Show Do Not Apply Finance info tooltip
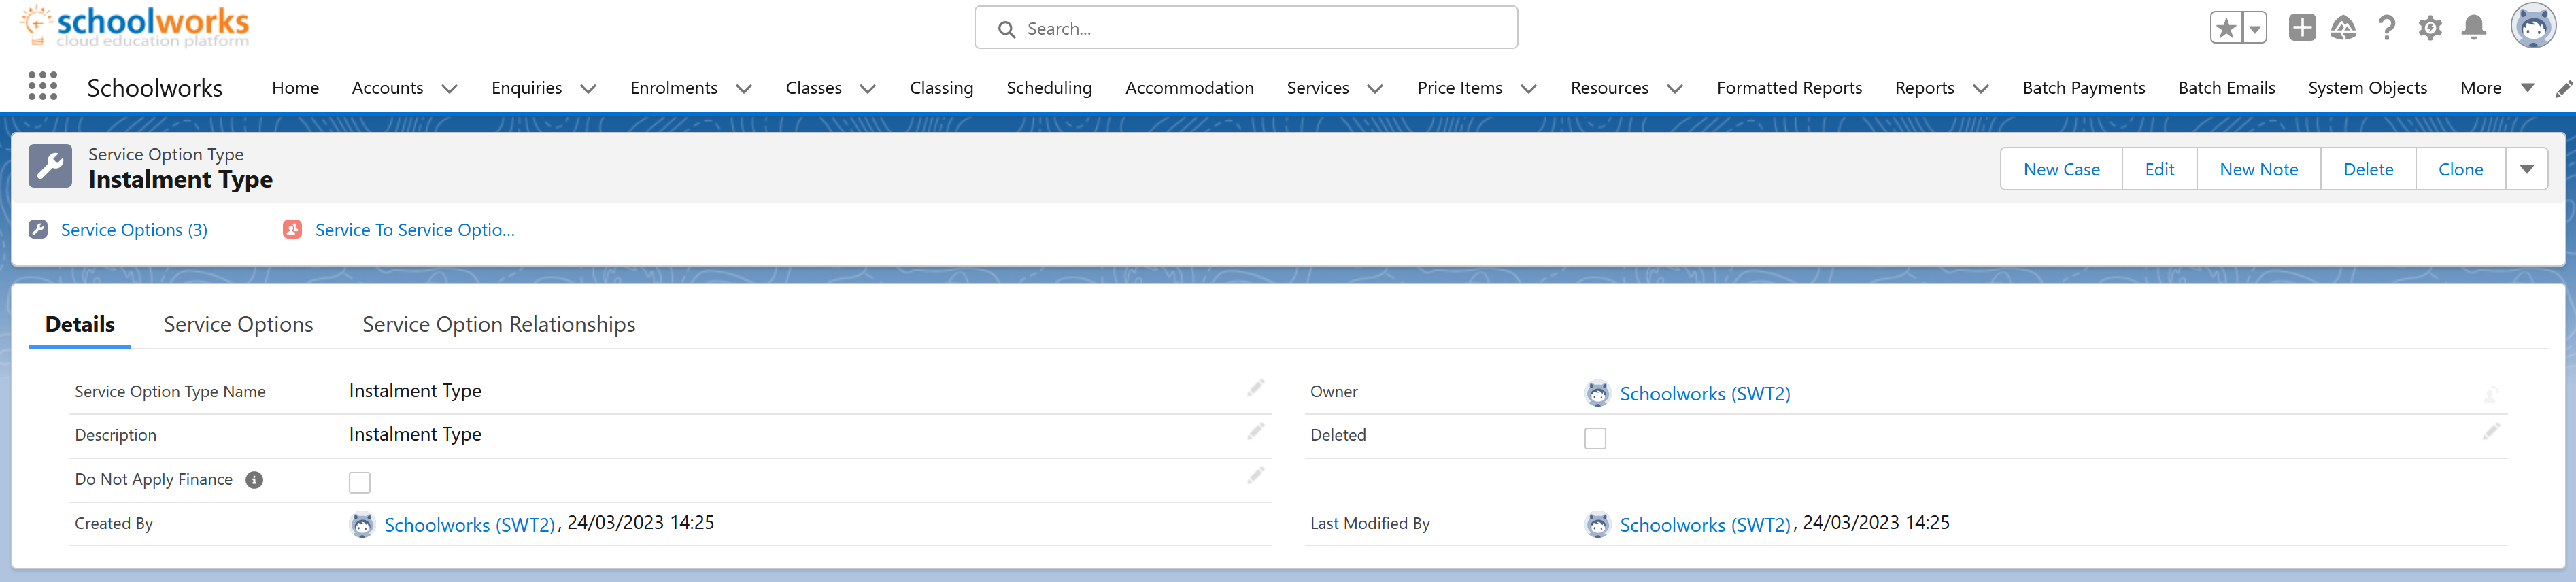 pyautogui.click(x=254, y=480)
